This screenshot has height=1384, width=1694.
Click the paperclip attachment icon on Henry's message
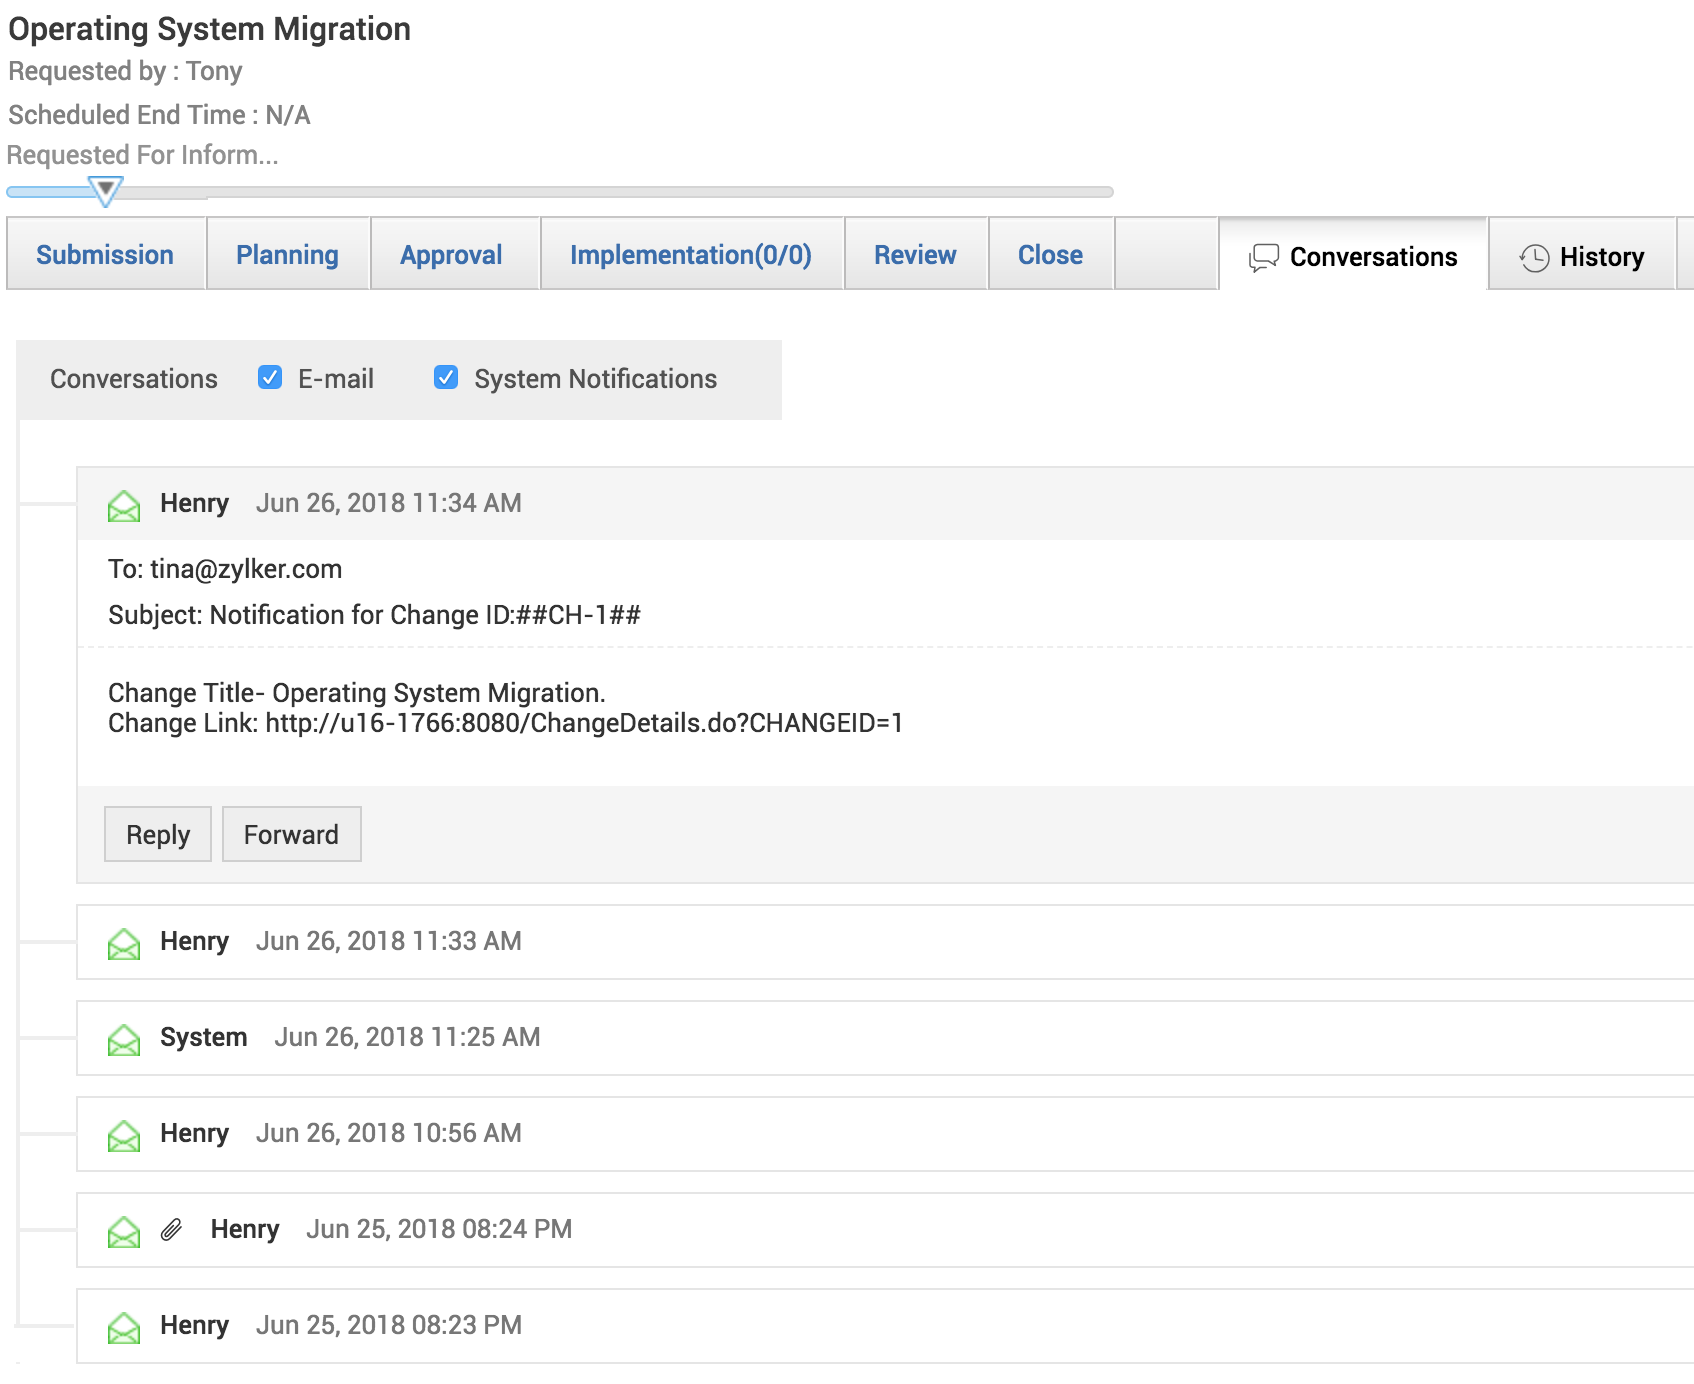point(172,1229)
